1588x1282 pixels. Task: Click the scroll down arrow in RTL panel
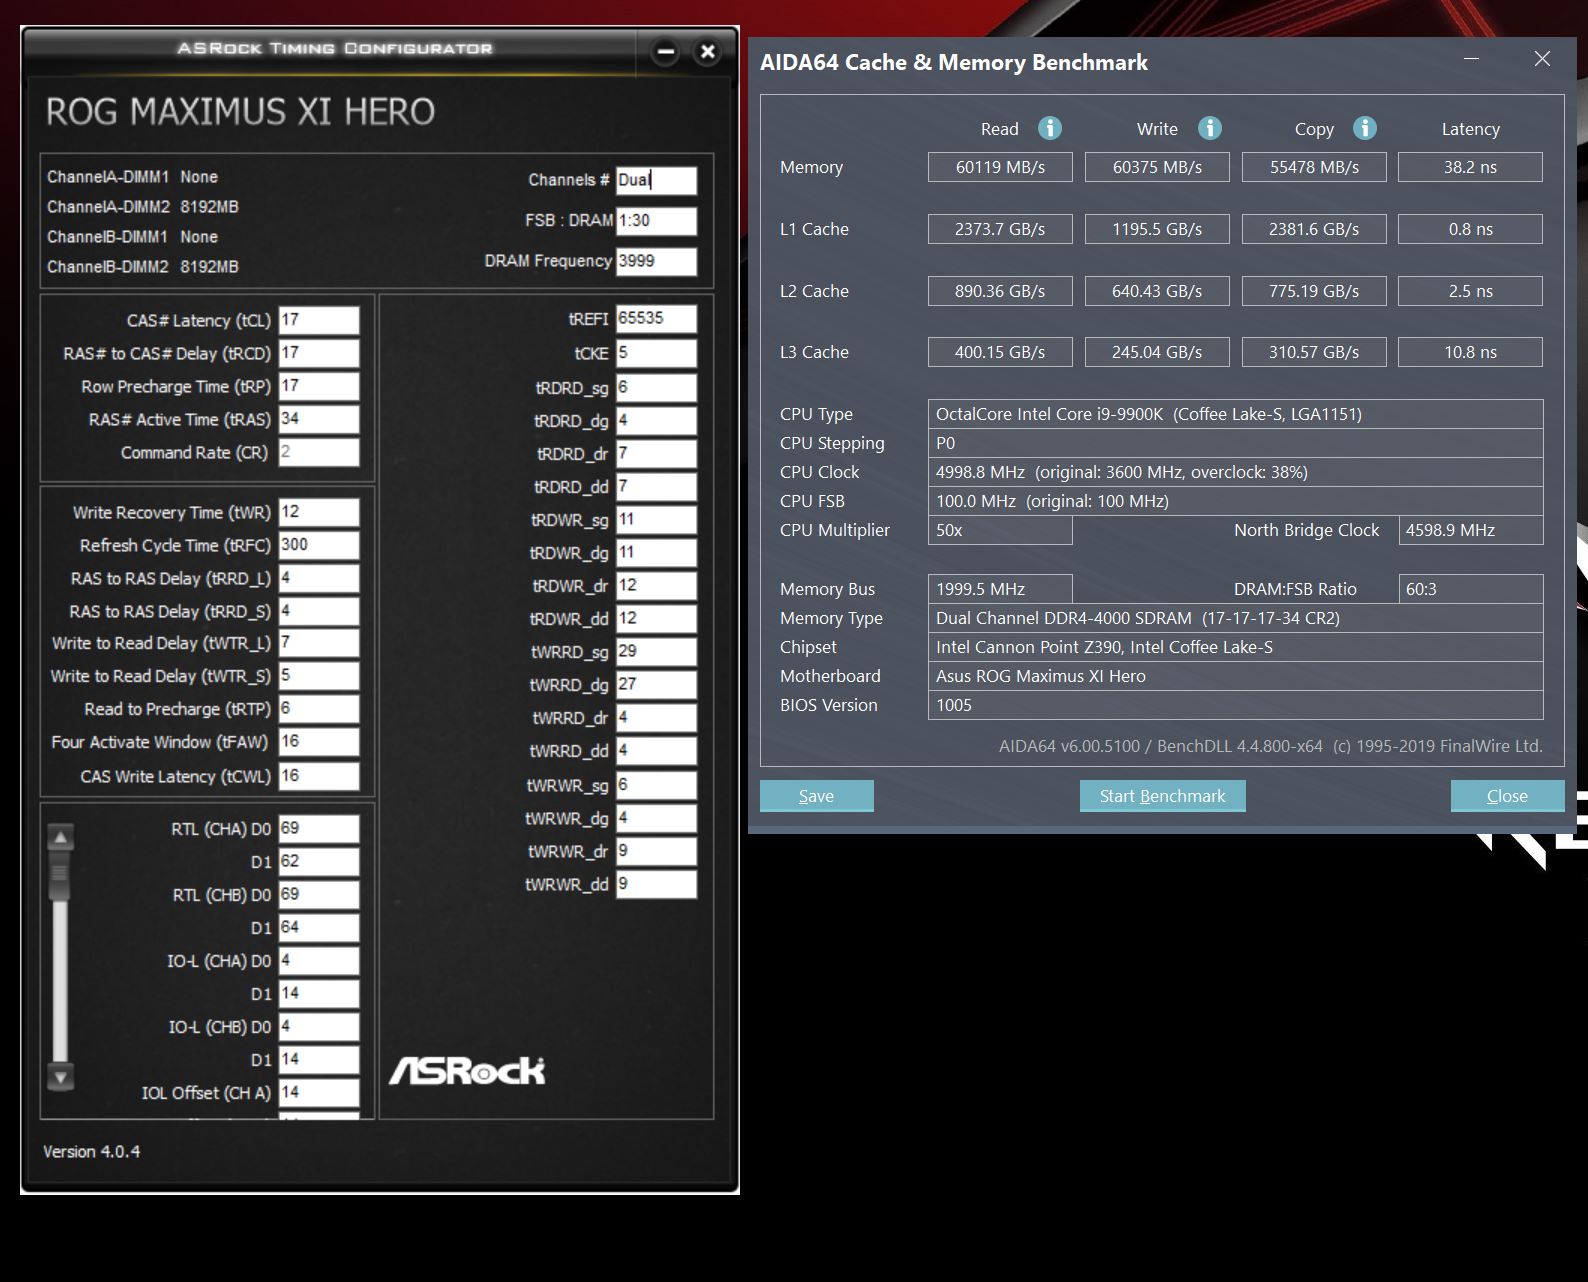click(x=60, y=1077)
